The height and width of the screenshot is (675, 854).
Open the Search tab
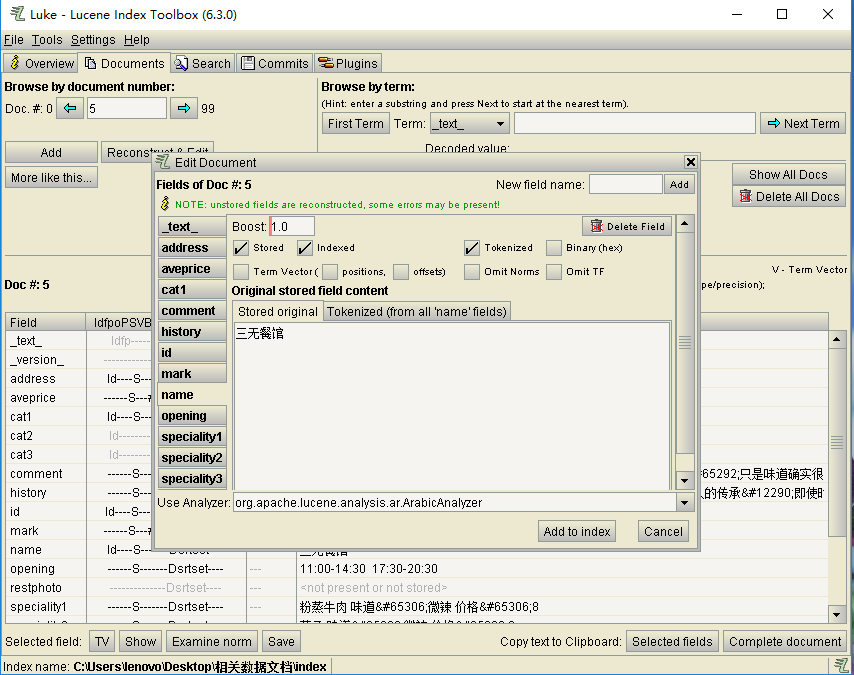click(x=203, y=63)
